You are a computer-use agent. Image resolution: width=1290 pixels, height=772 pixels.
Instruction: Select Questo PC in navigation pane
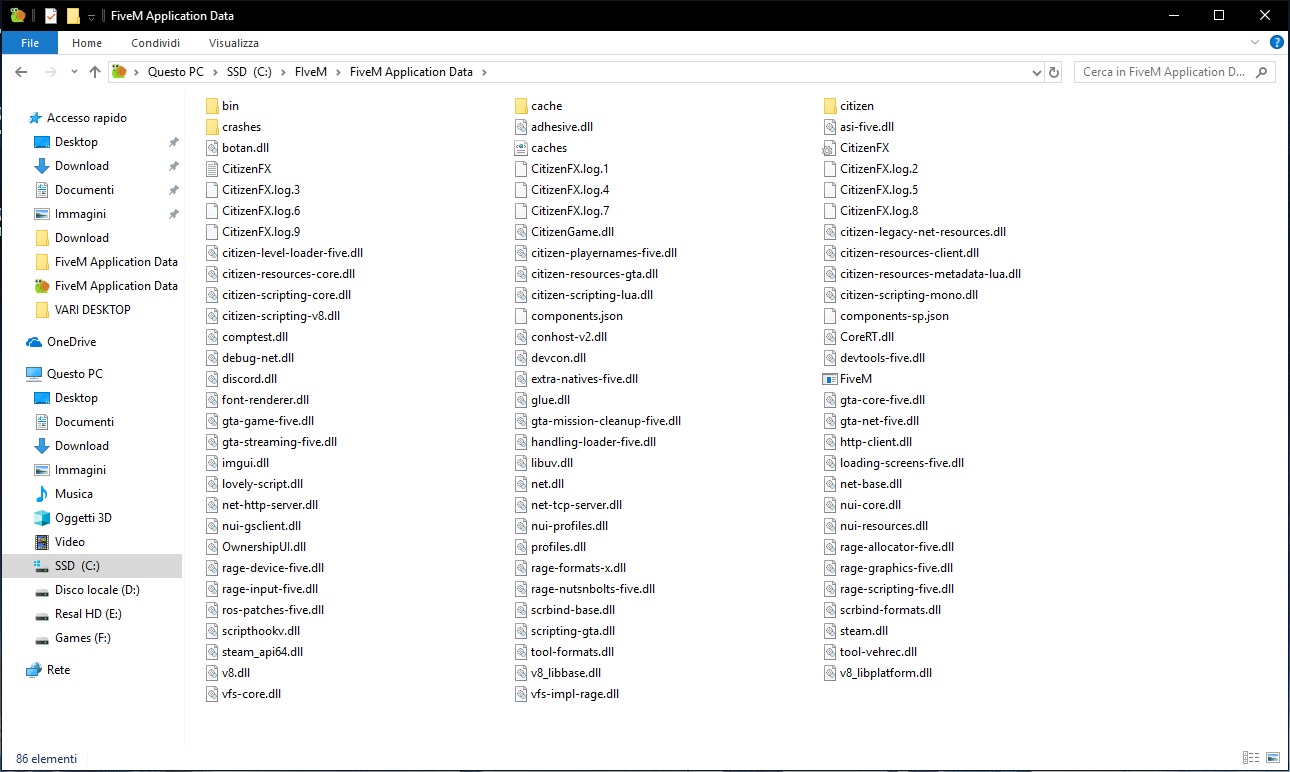64,374
